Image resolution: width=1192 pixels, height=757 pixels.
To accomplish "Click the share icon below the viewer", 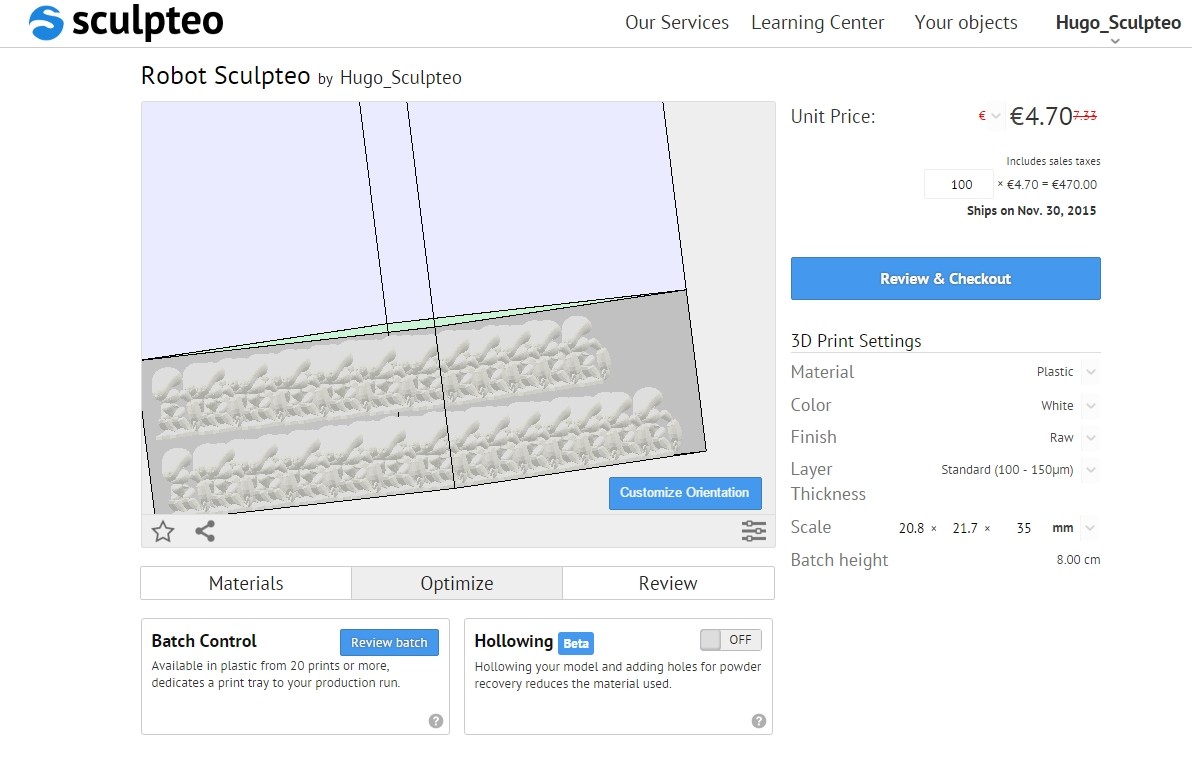I will [204, 531].
